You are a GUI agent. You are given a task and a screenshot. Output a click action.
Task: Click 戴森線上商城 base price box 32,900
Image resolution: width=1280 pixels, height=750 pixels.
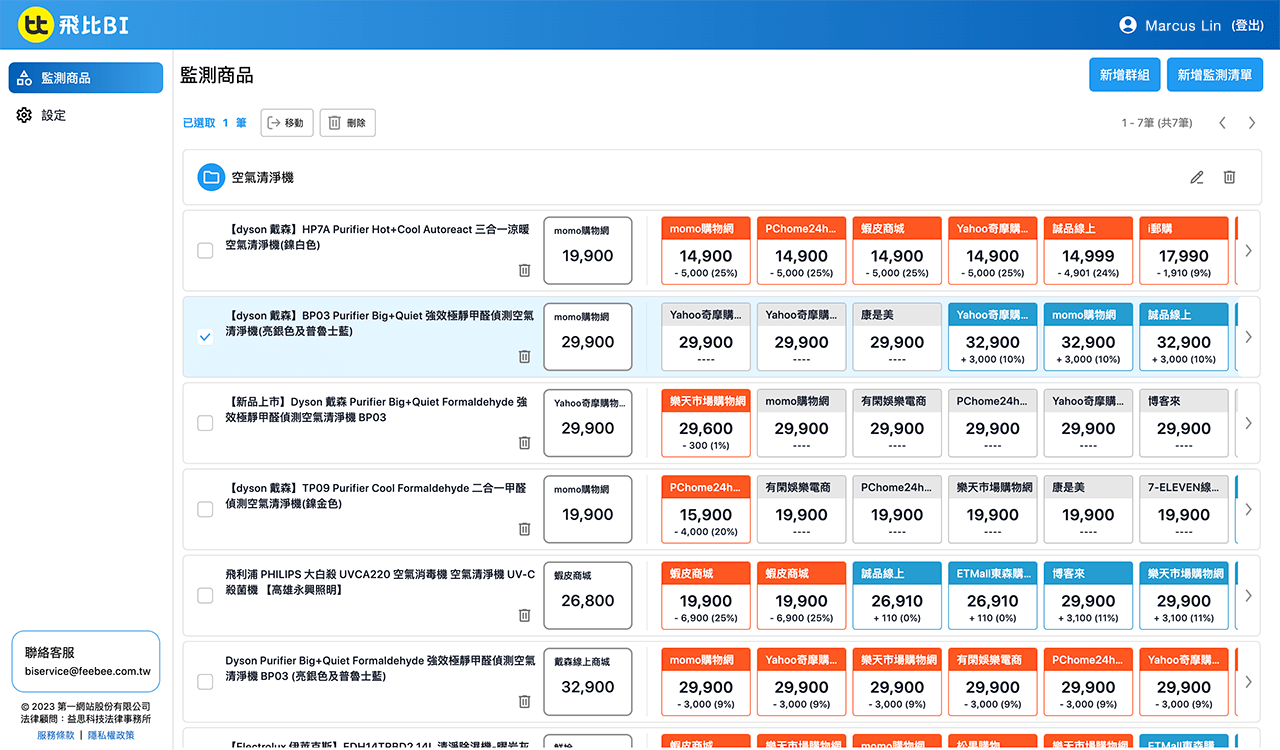pyautogui.click(x=588, y=682)
